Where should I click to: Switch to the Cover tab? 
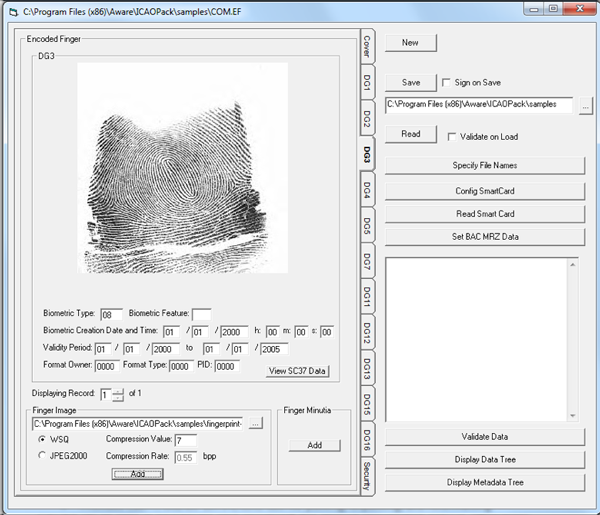pos(367,45)
